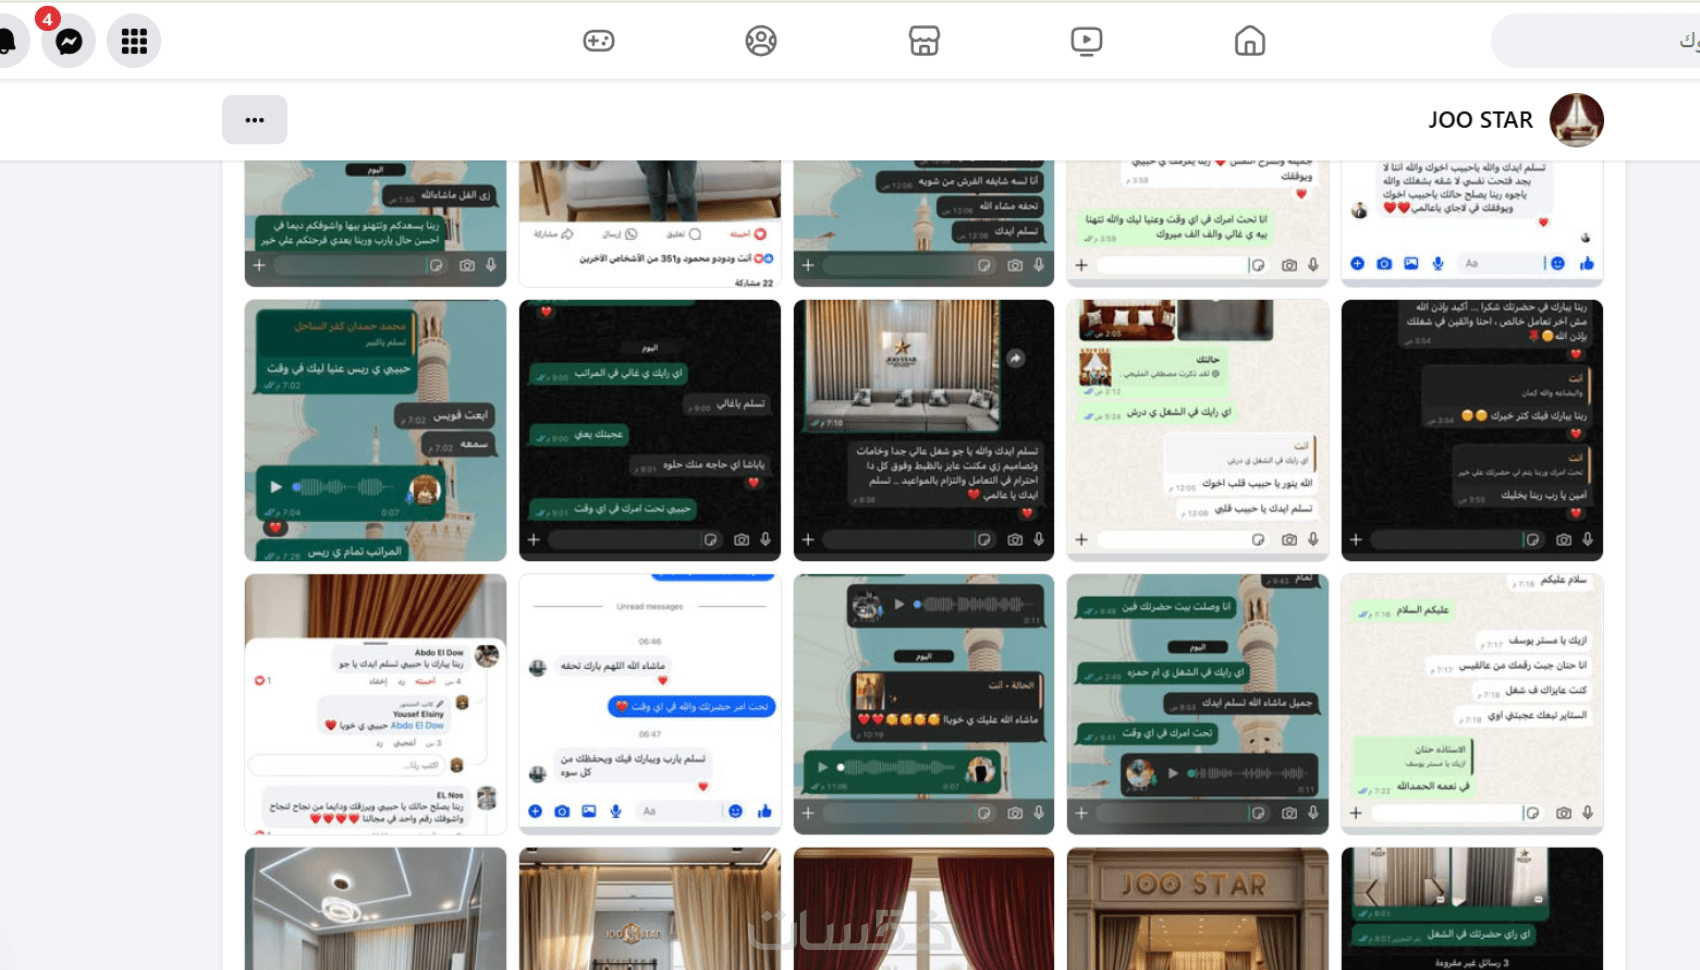Open the photo of the JOO STAR storefront sign
Image resolution: width=1700 pixels, height=970 pixels.
(x=1198, y=909)
